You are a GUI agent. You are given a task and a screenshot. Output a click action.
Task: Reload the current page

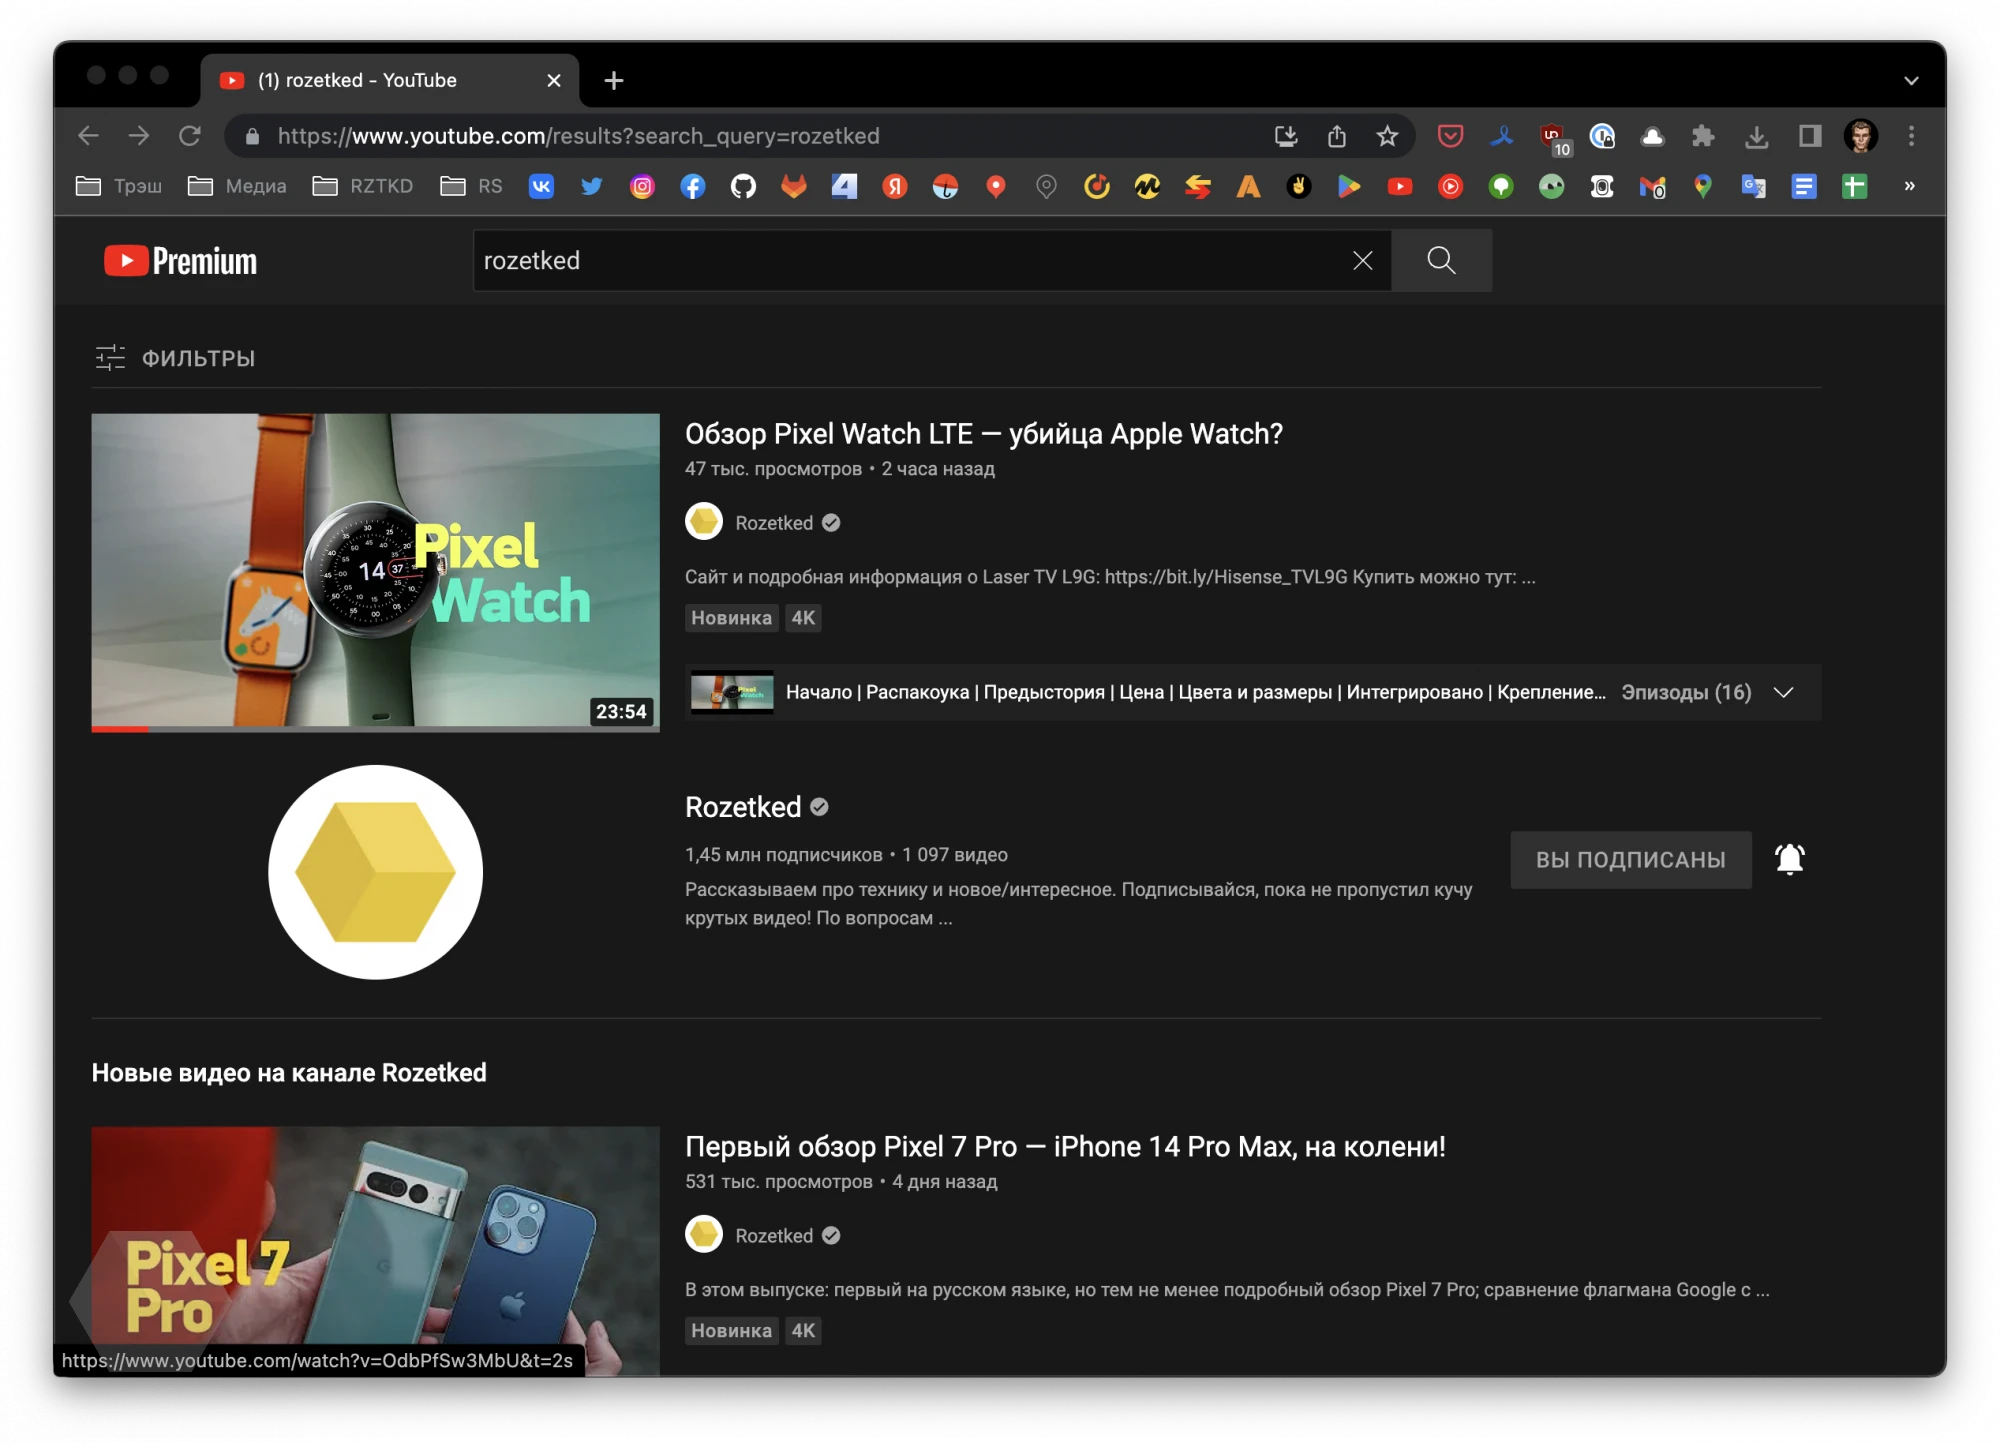click(190, 136)
